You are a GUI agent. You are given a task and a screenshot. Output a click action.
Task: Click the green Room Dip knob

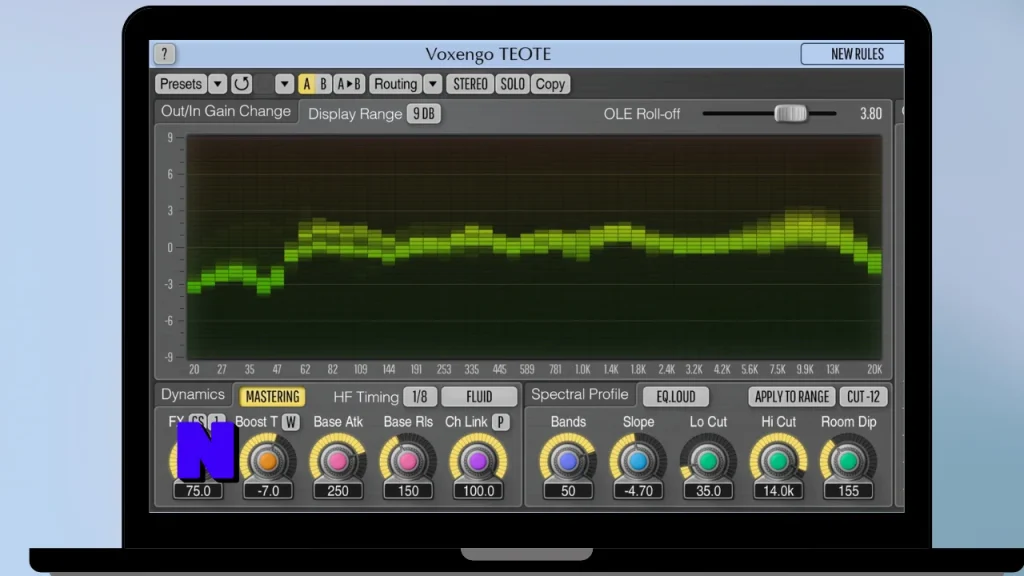coord(848,461)
